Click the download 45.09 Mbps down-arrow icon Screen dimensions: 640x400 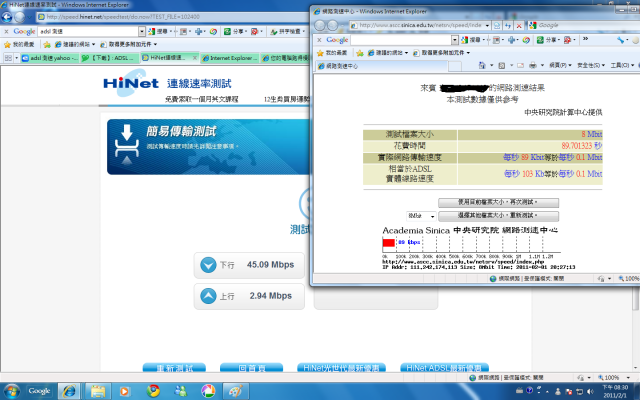pyautogui.click(x=208, y=265)
